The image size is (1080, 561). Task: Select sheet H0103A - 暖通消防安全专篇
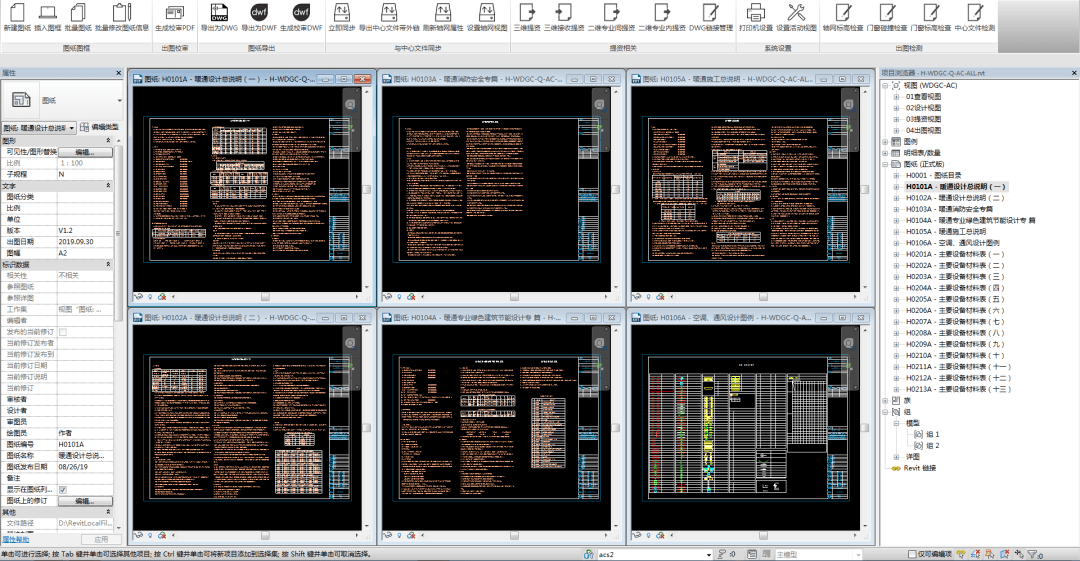[949, 210]
